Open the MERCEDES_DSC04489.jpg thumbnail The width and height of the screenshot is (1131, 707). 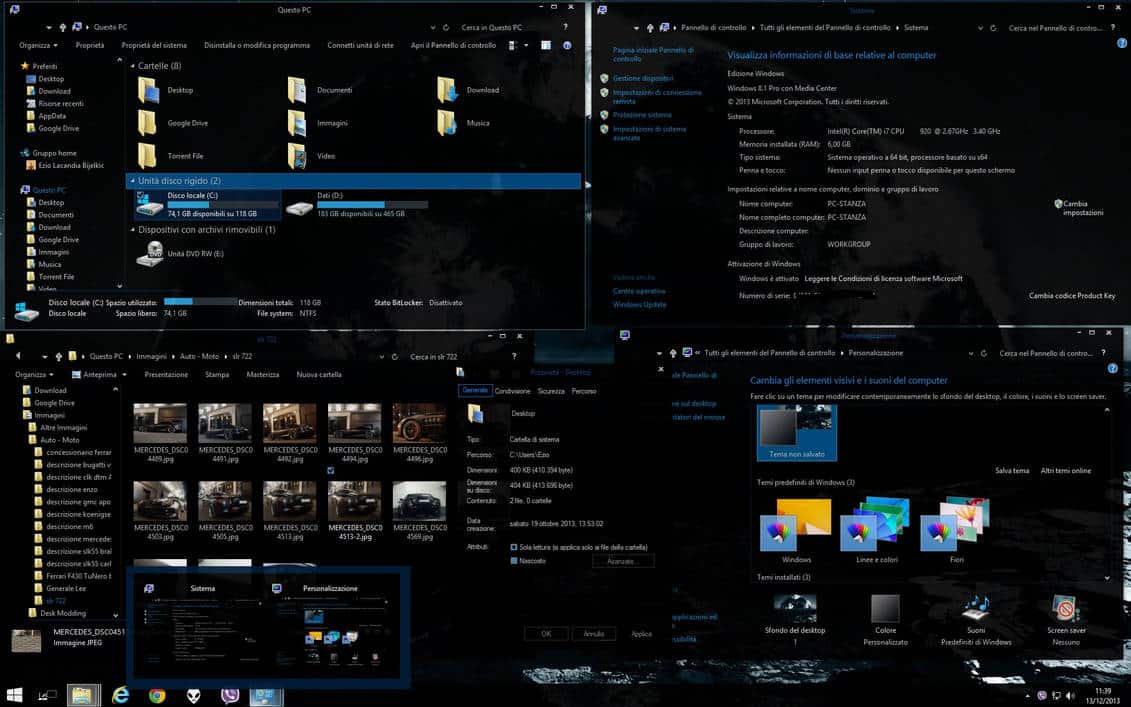(160, 424)
